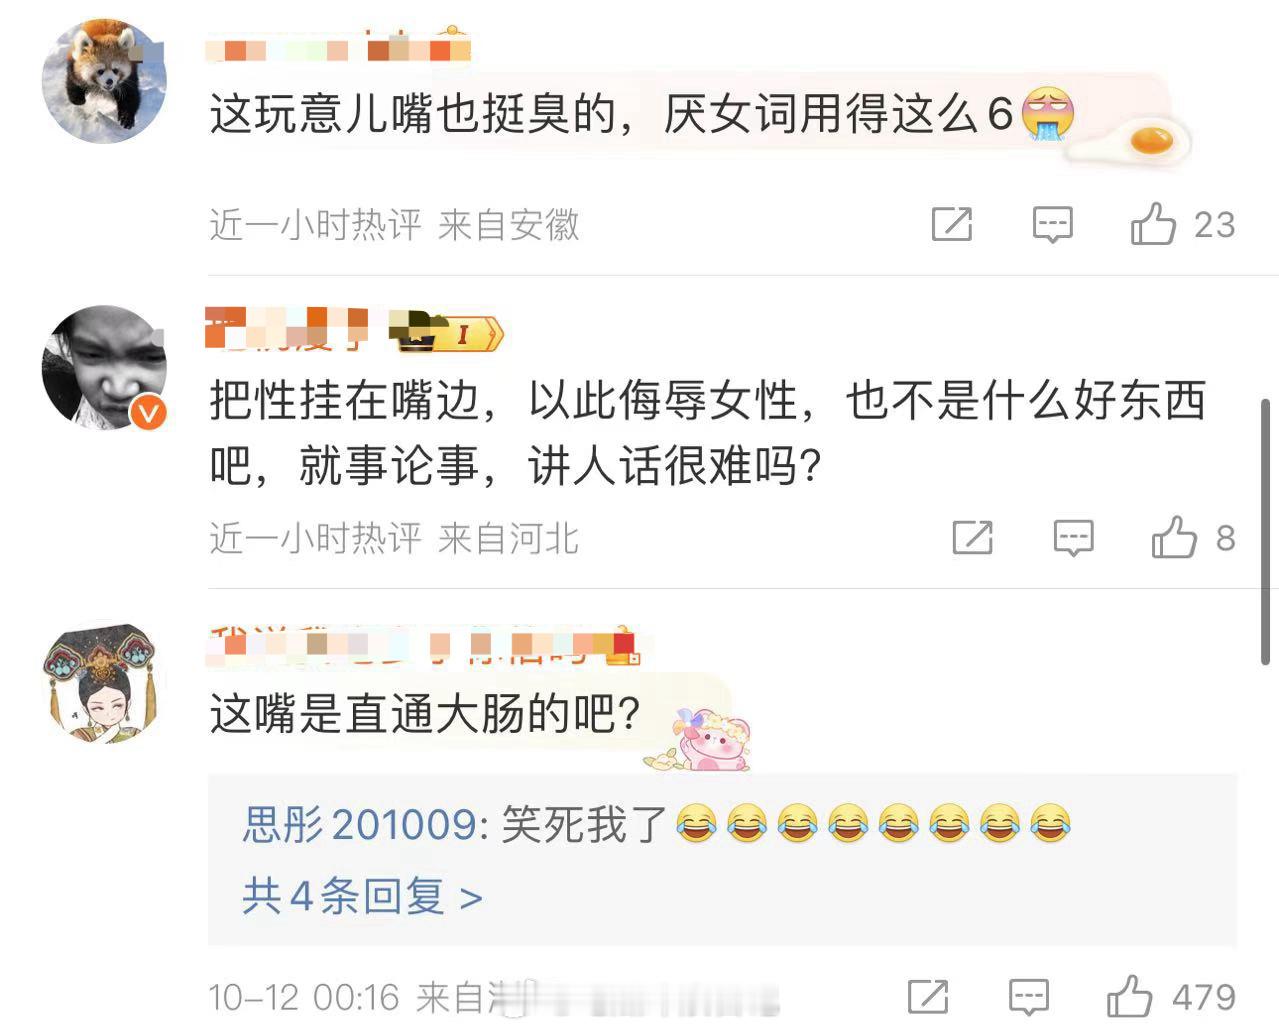Viewport: 1279px width, 1031px height.
Task: Click the scrollbar handle on the right
Action: click(x=1266, y=531)
